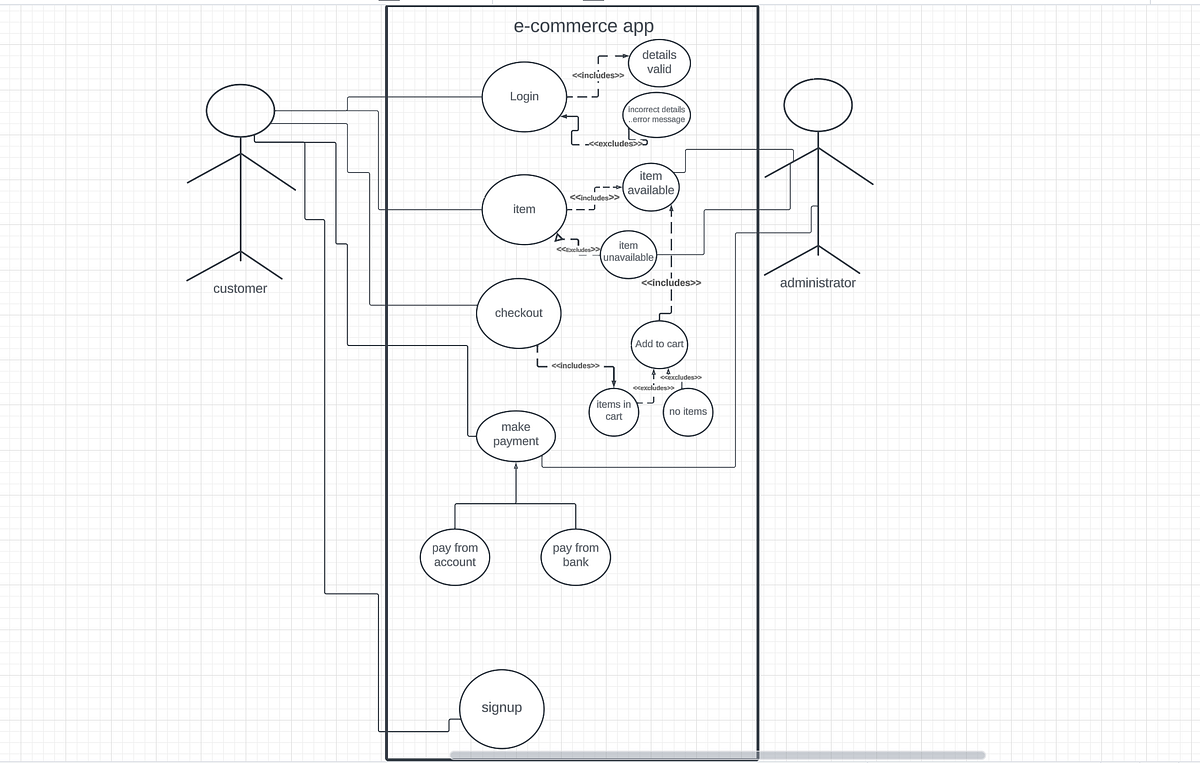Select the no items oval
The image size is (1200, 763).
pyautogui.click(x=688, y=411)
